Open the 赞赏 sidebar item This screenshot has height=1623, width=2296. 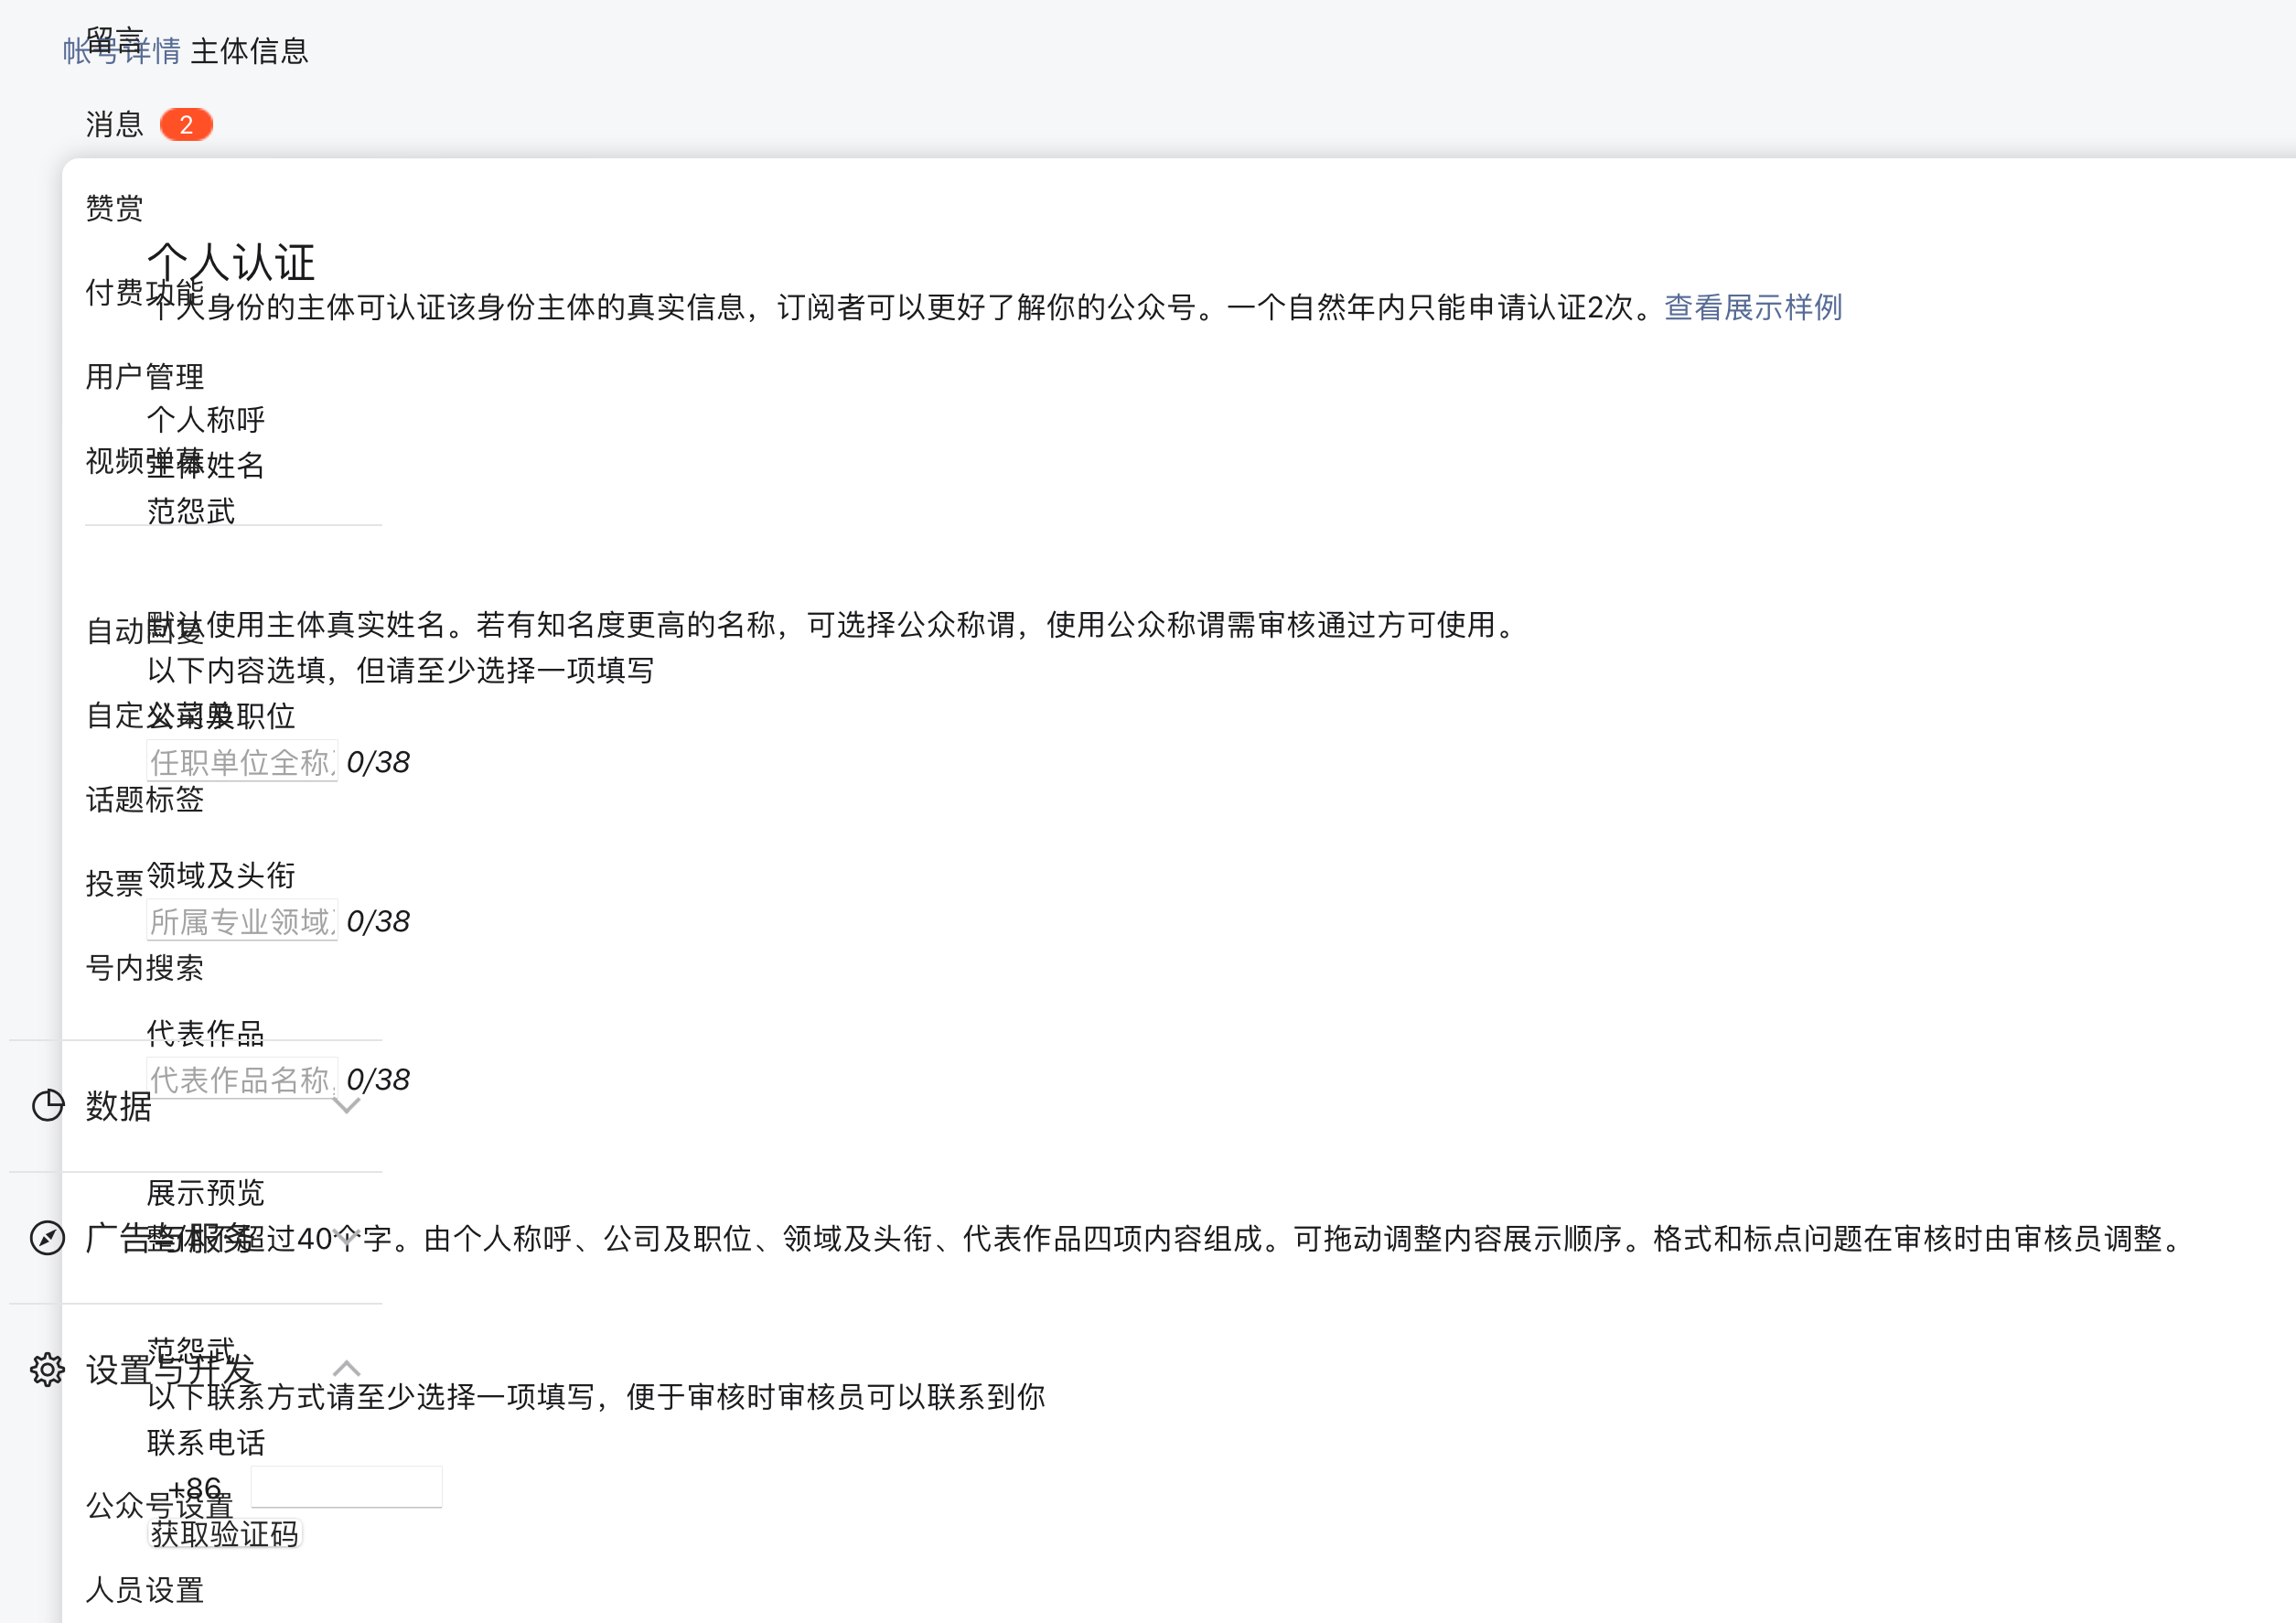point(114,208)
